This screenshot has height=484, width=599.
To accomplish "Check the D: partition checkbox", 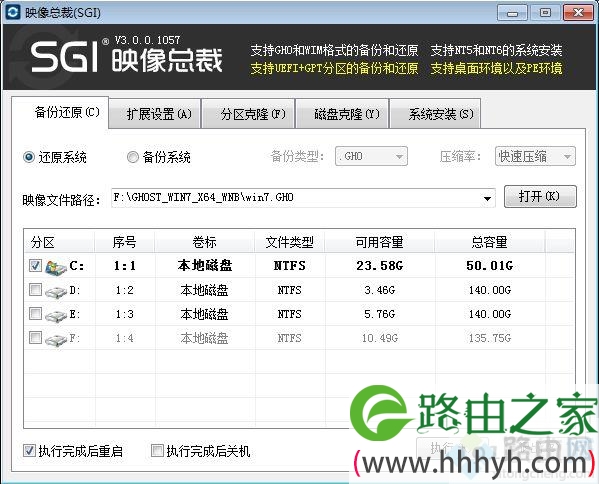I will [36, 290].
